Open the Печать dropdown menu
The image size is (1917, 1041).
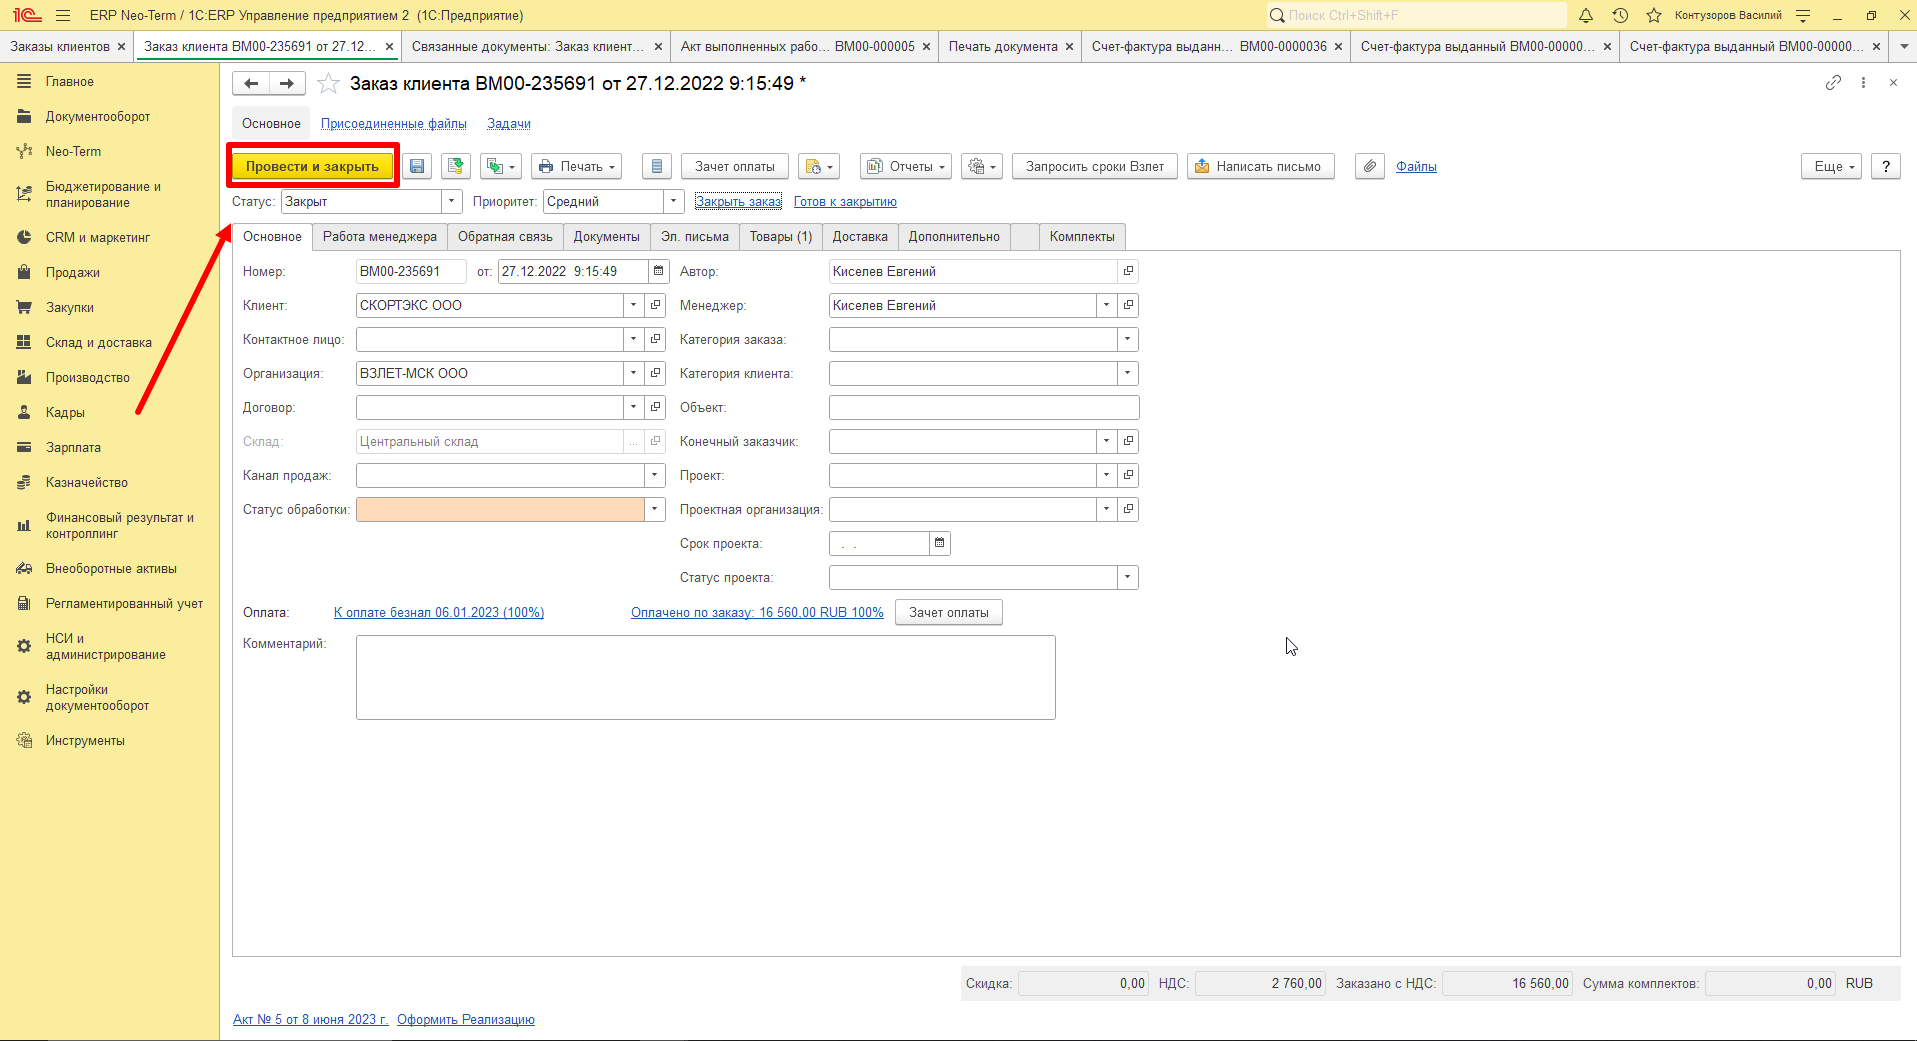pyautogui.click(x=577, y=167)
